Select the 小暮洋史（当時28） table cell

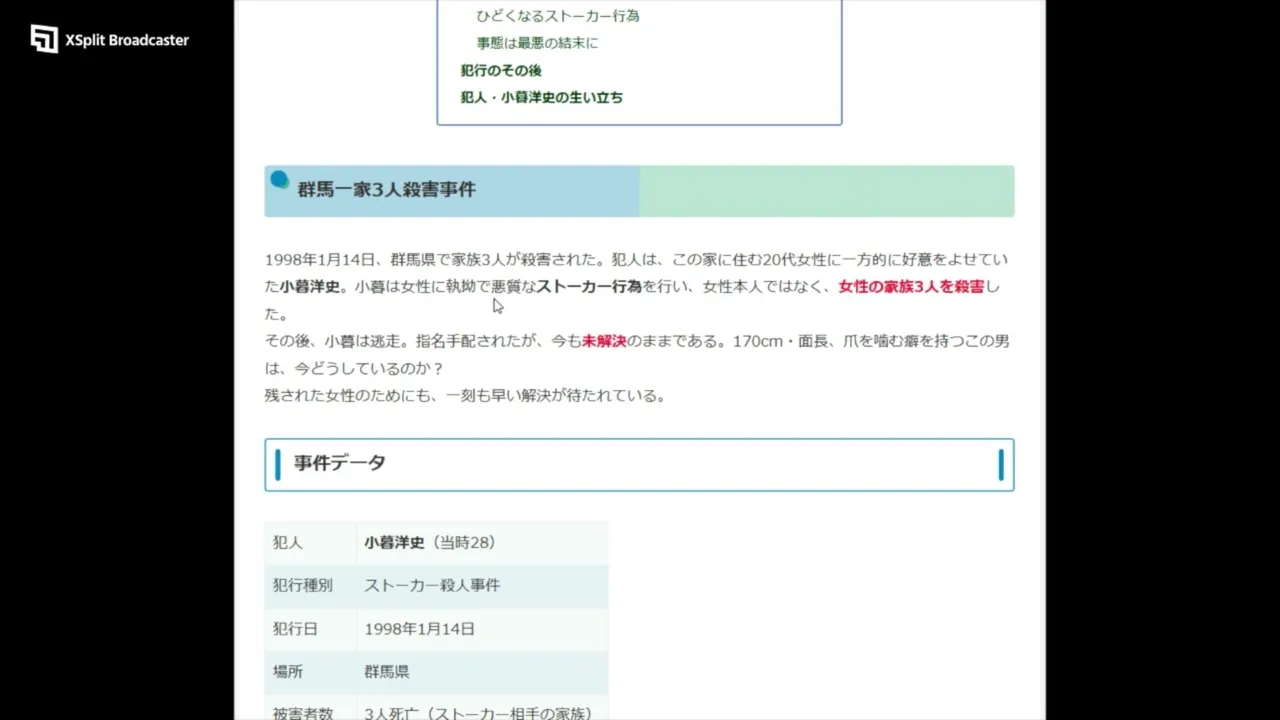tap(482, 543)
